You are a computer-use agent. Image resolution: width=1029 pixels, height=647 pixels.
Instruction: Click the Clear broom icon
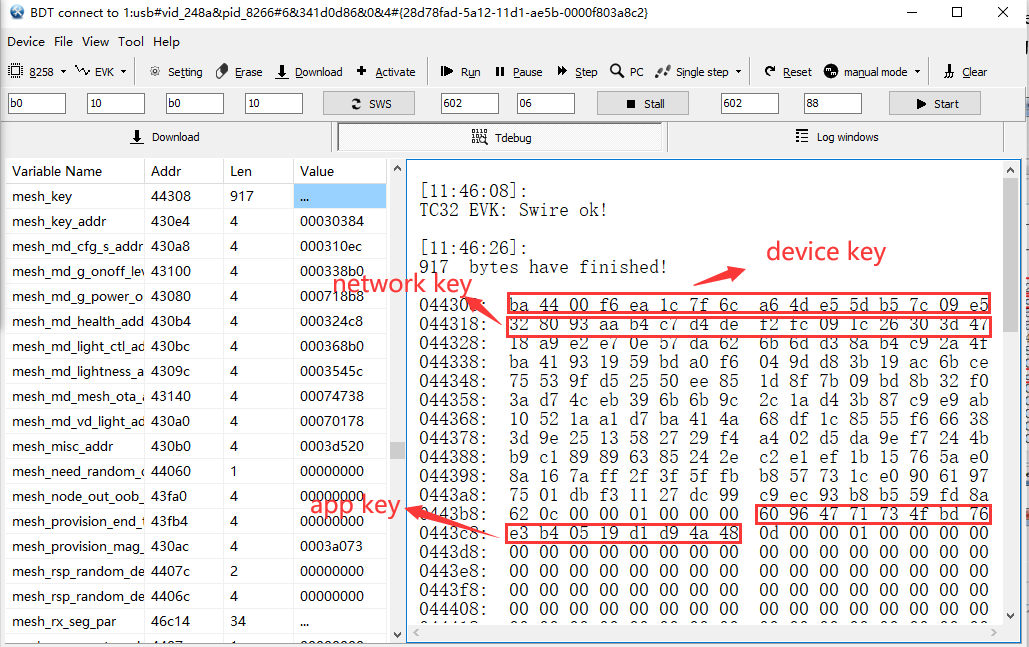949,72
